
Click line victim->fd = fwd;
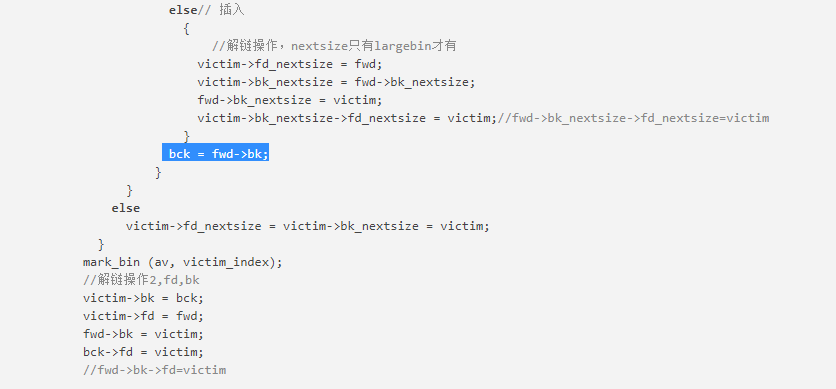tap(143, 316)
